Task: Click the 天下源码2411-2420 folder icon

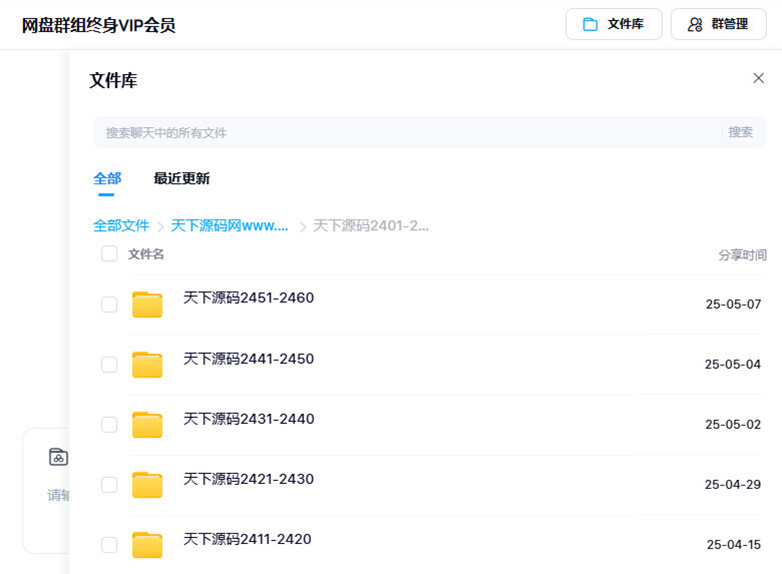Action: pyautogui.click(x=147, y=545)
